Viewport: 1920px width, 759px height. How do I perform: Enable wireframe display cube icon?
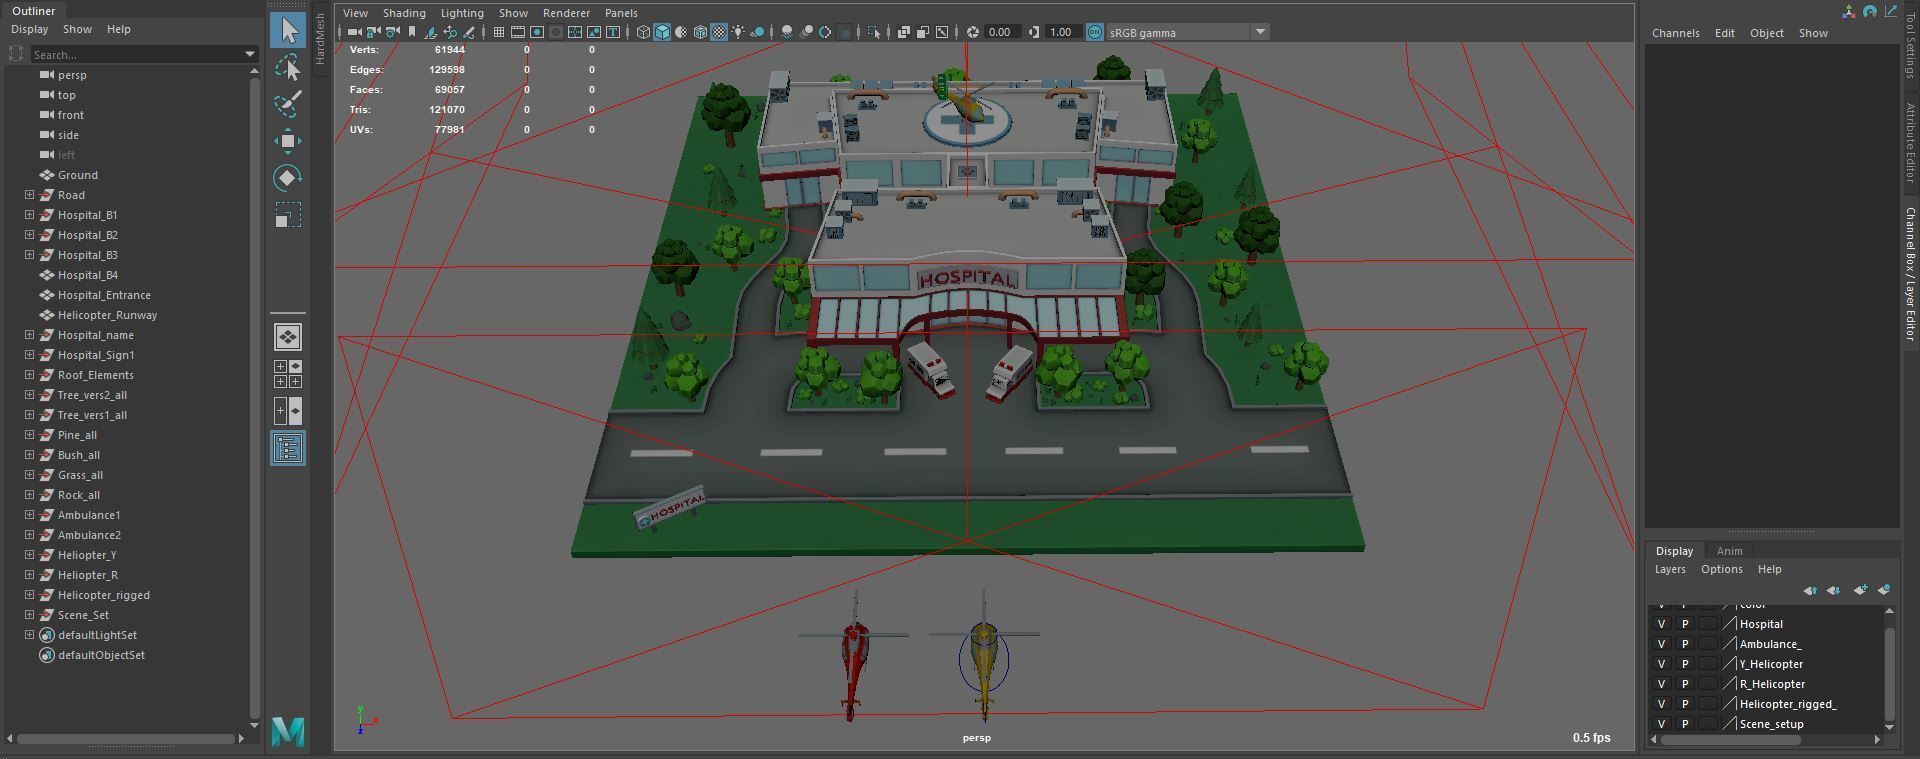tap(643, 32)
